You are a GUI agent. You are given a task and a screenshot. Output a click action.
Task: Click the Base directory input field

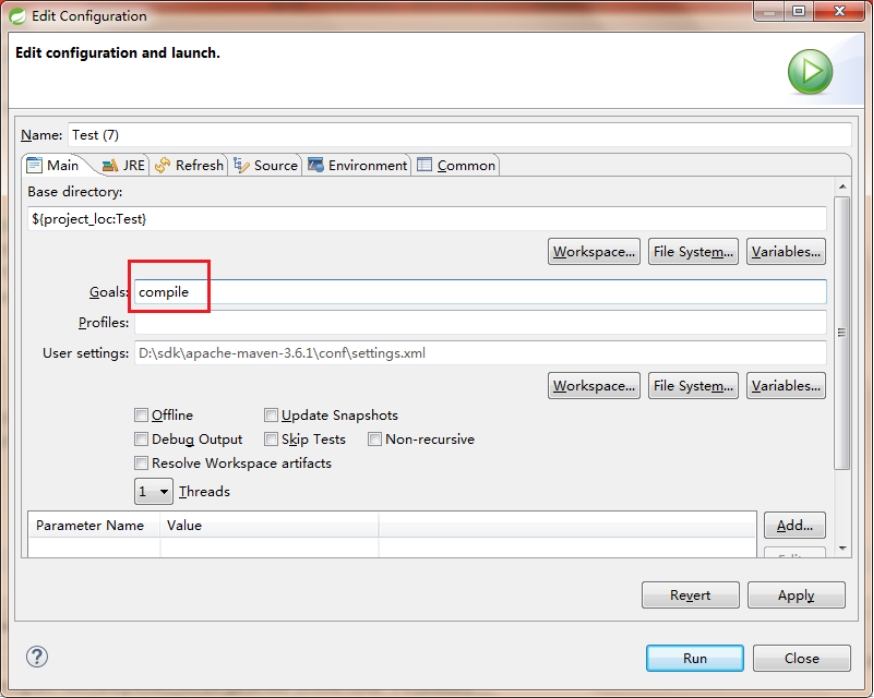coord(426,219)
